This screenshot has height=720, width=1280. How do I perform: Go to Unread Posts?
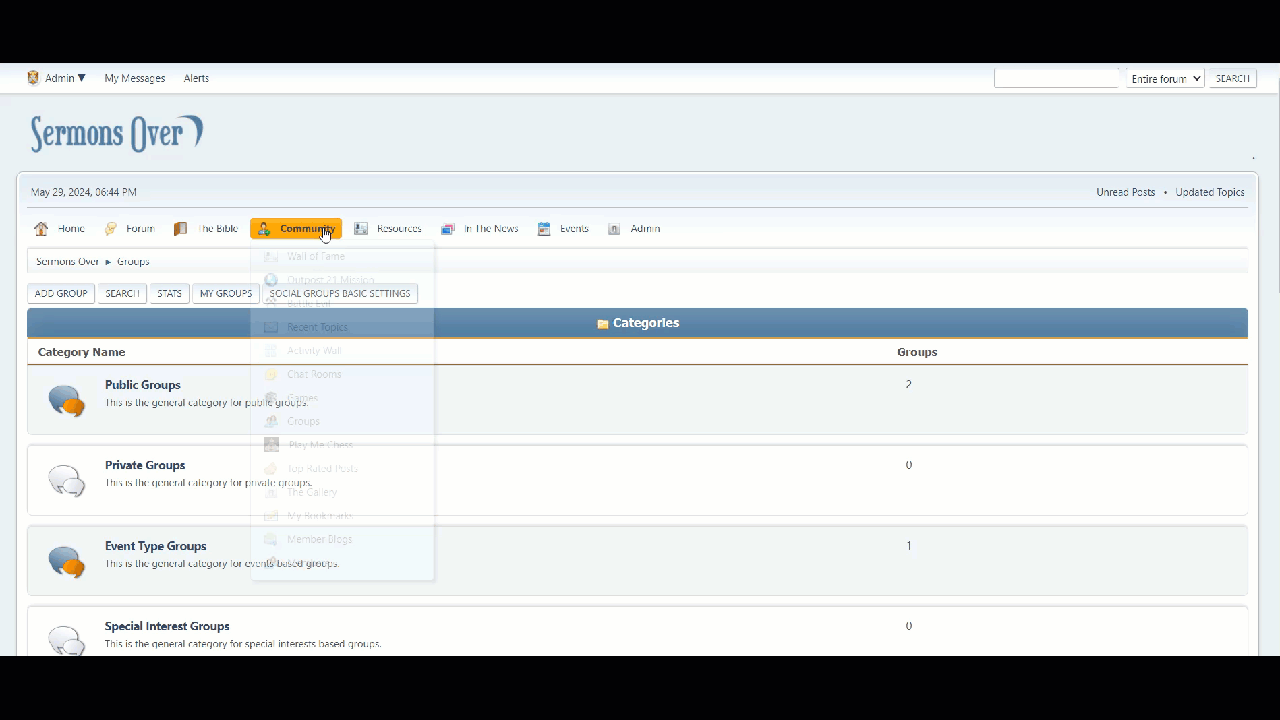point(1125,192)
